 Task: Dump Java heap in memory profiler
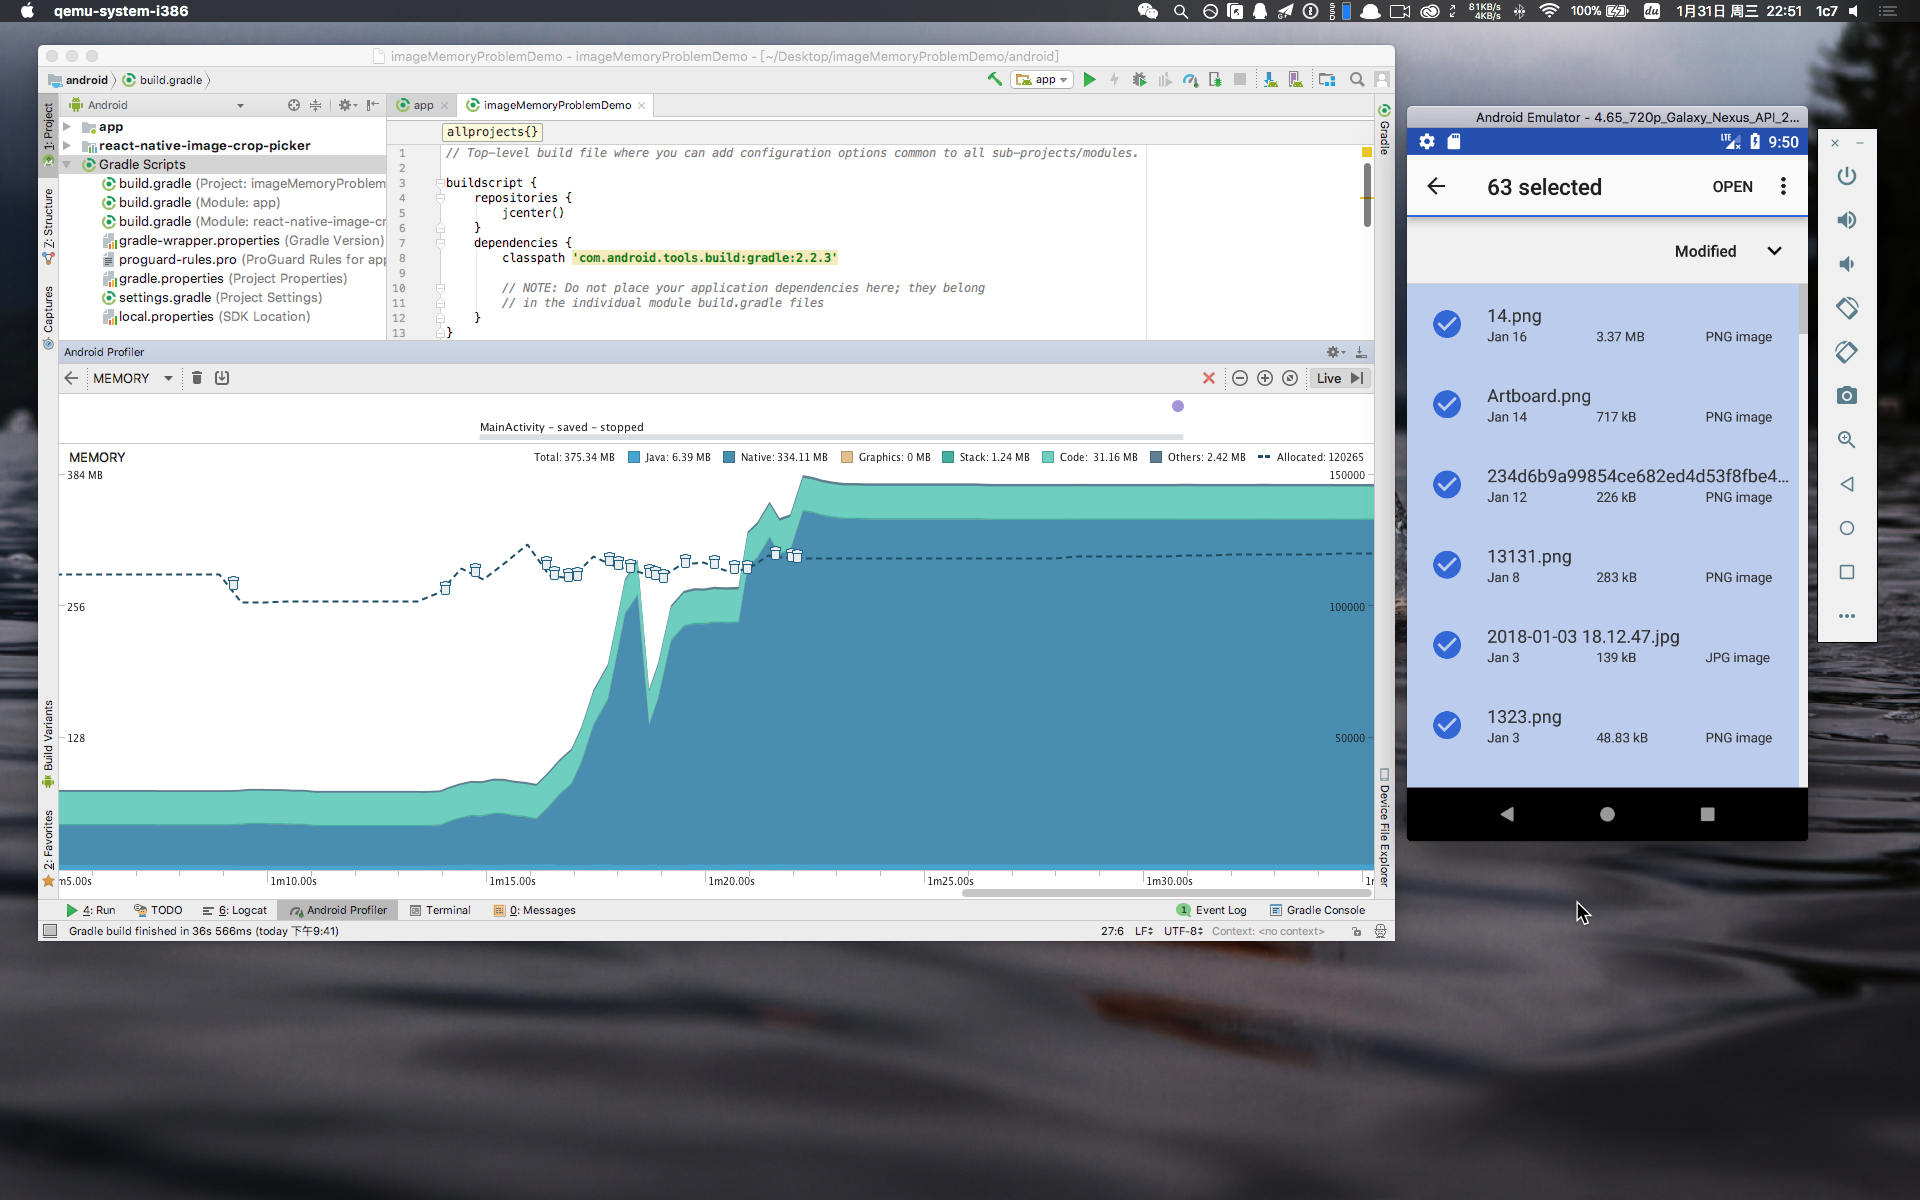pyautogui.click(x=222, y=378)
